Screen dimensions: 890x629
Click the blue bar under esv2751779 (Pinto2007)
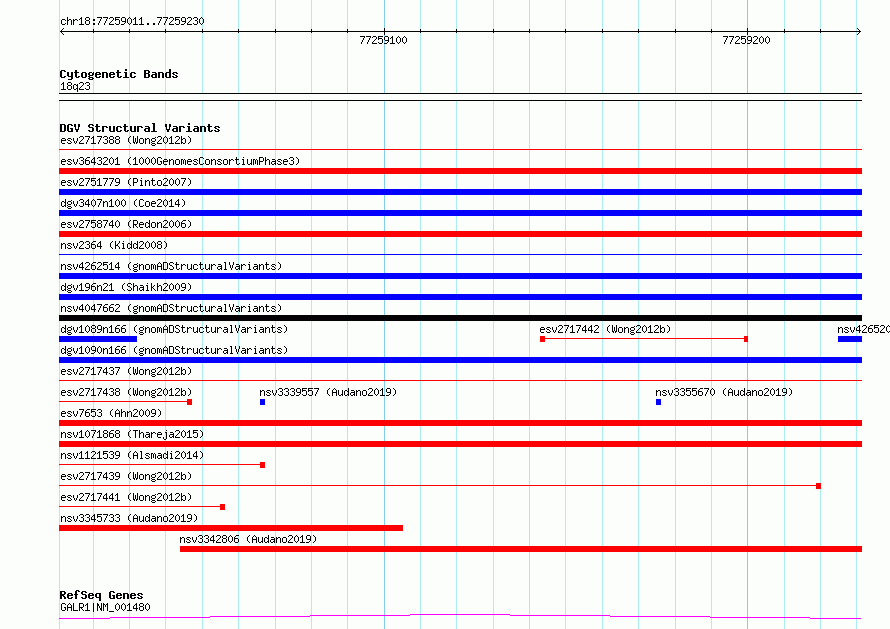[x=460, y=192]
